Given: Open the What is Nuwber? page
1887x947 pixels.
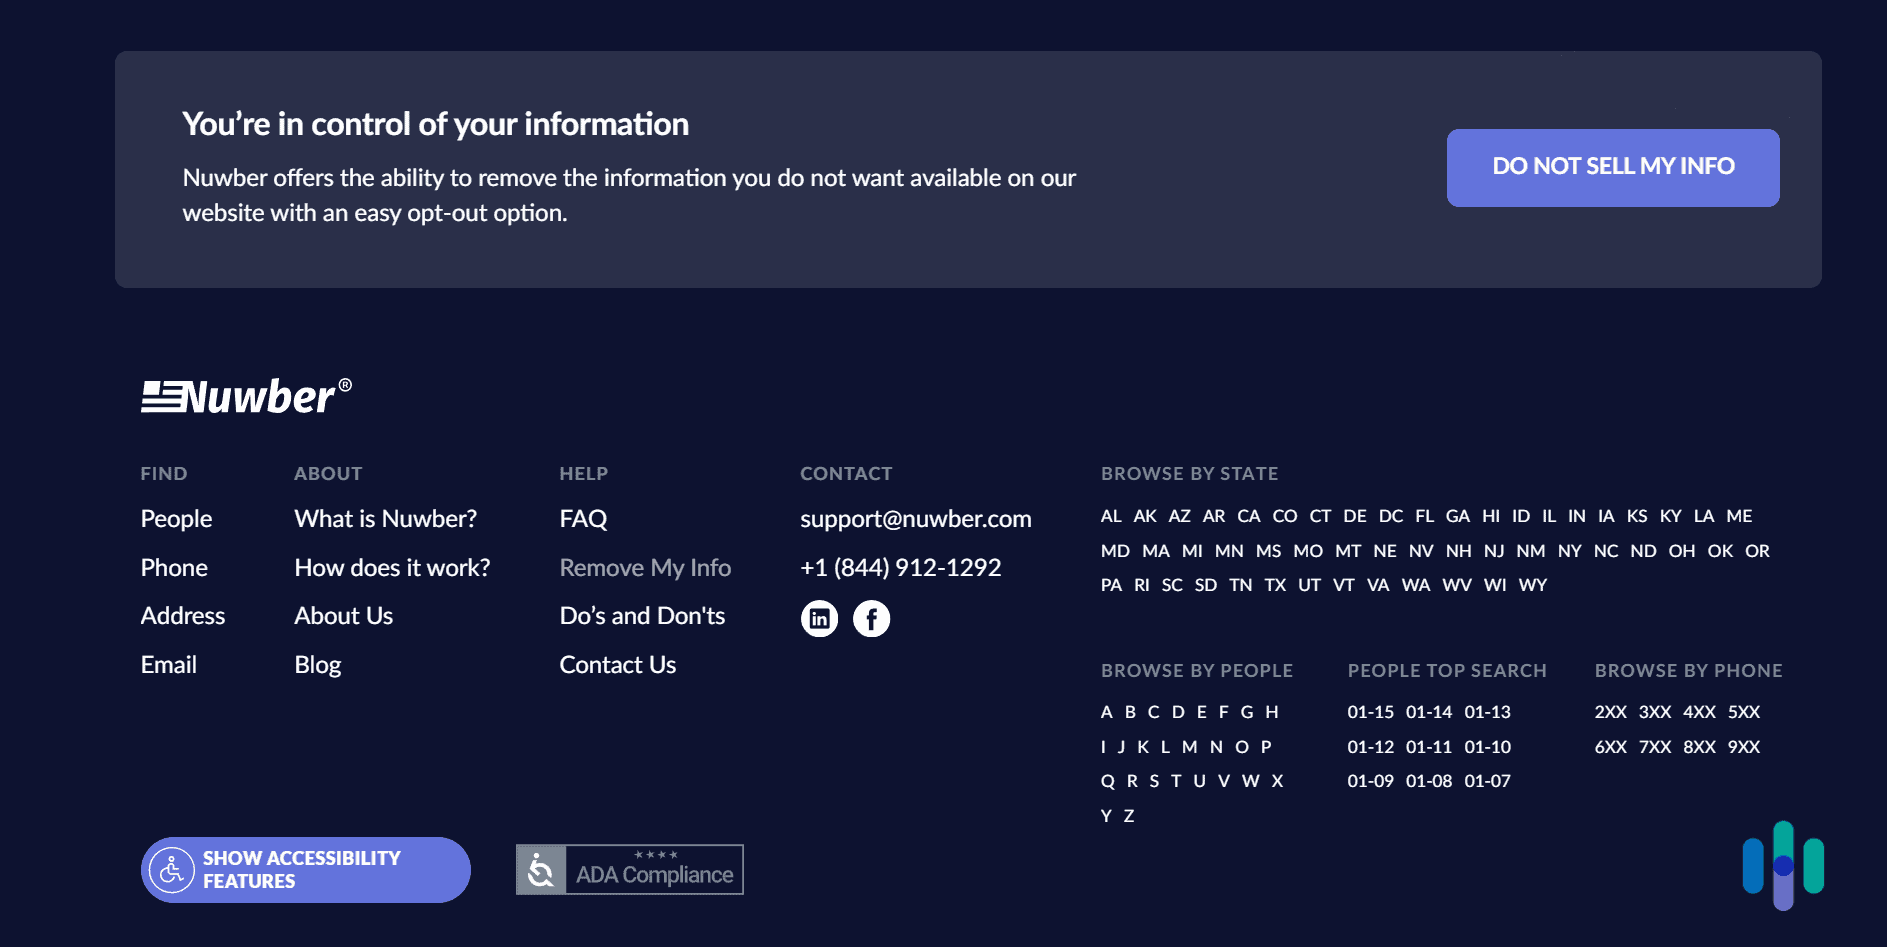Looking at the screenshot, I should 385,518.
